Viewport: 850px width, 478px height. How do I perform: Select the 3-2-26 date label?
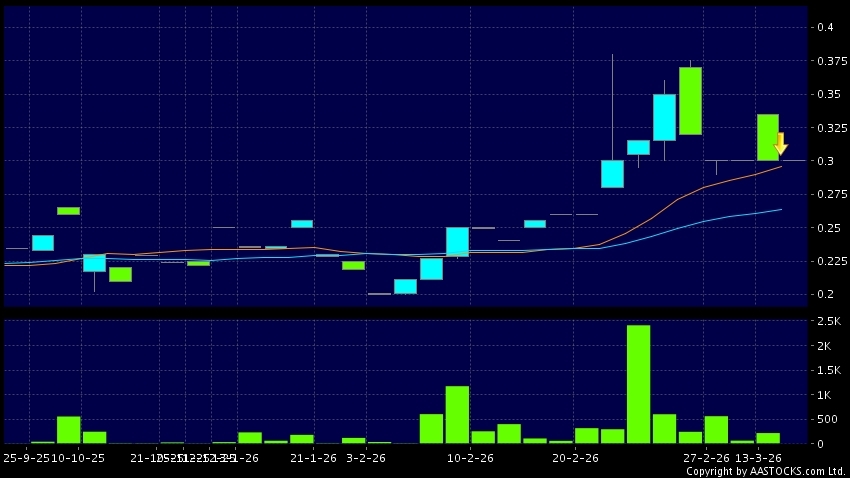(365, 458)
